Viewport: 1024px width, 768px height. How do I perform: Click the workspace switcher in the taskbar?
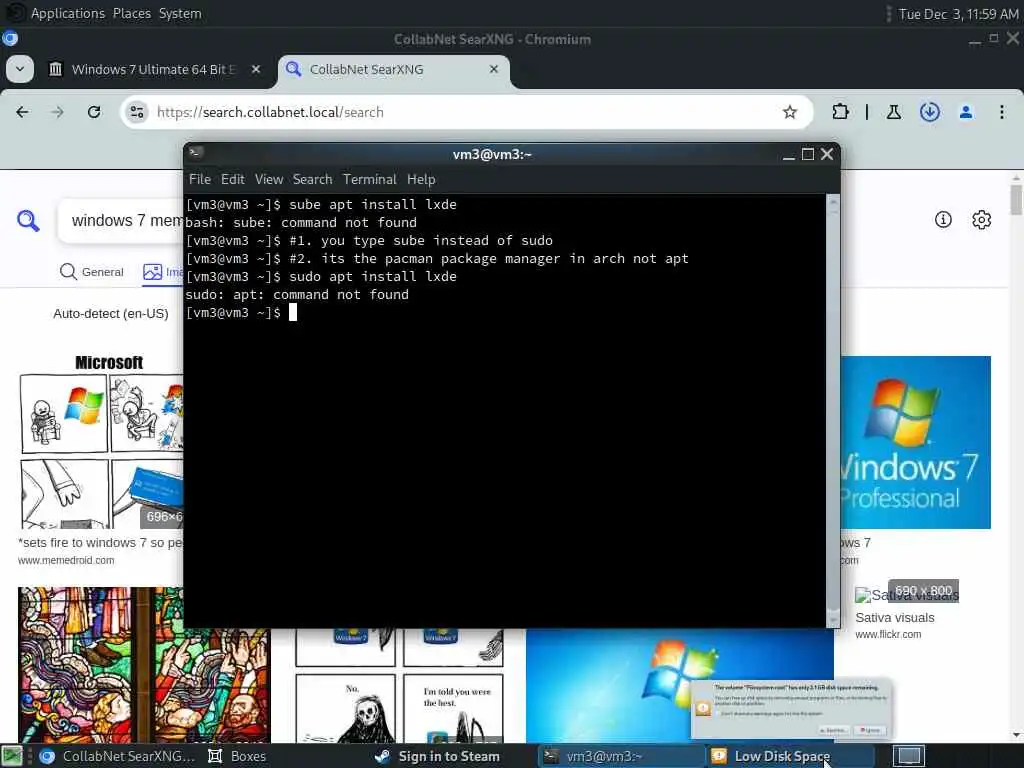click(x=908, y=756)
